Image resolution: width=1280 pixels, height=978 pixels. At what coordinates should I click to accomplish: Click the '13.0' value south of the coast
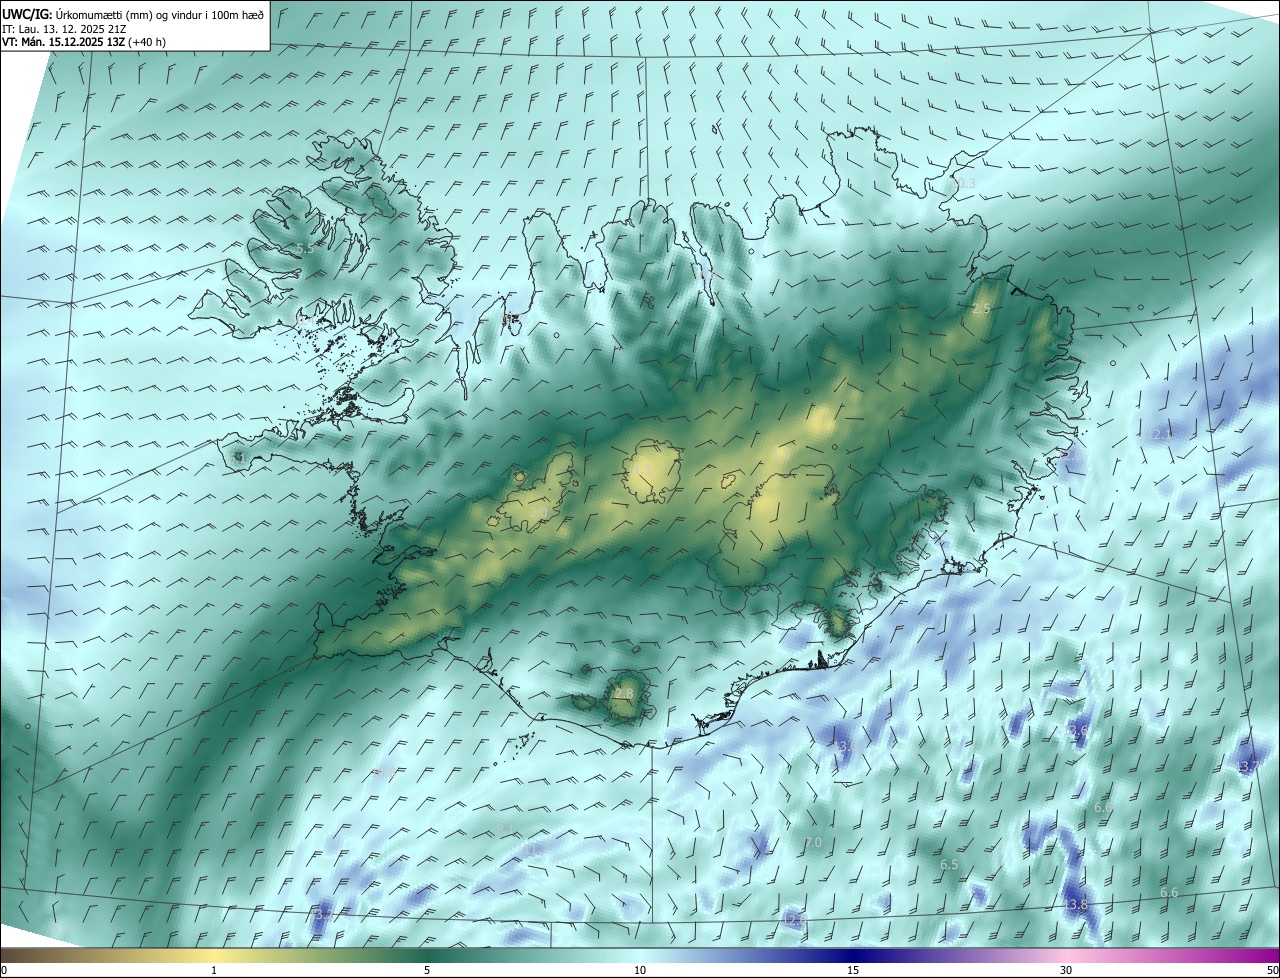pyautogui.click(x=846, y=746)
